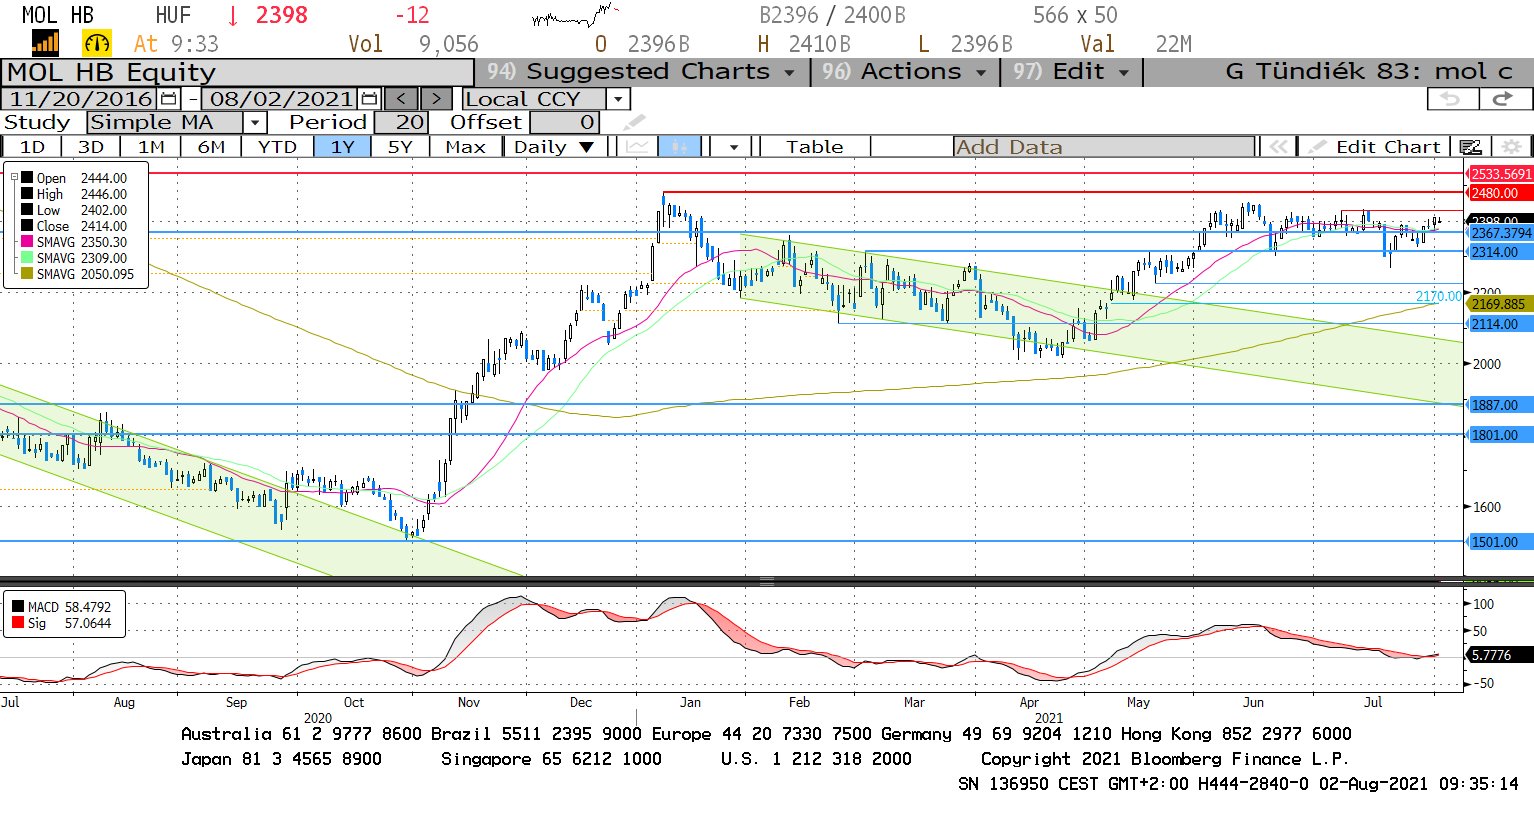Select the 3D range tab

click(x=91, y=147)
